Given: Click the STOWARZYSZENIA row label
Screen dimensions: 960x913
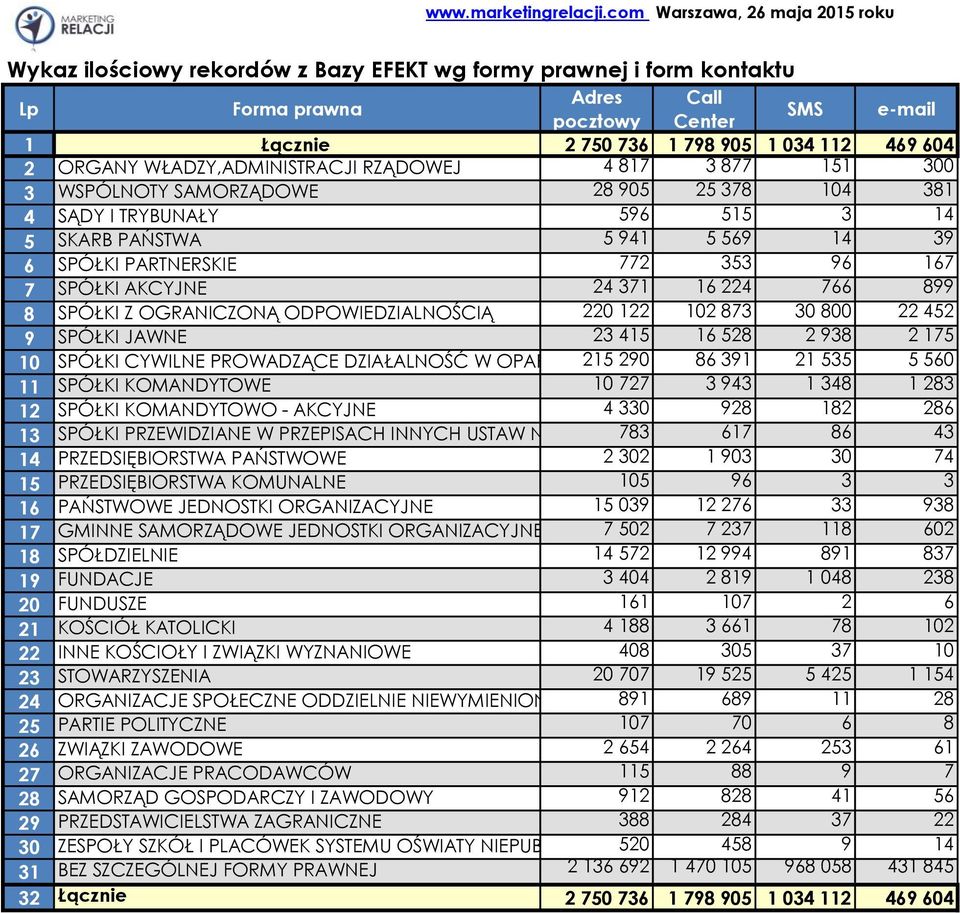Looking at the screenshot, I should click(x=134, y=676).
